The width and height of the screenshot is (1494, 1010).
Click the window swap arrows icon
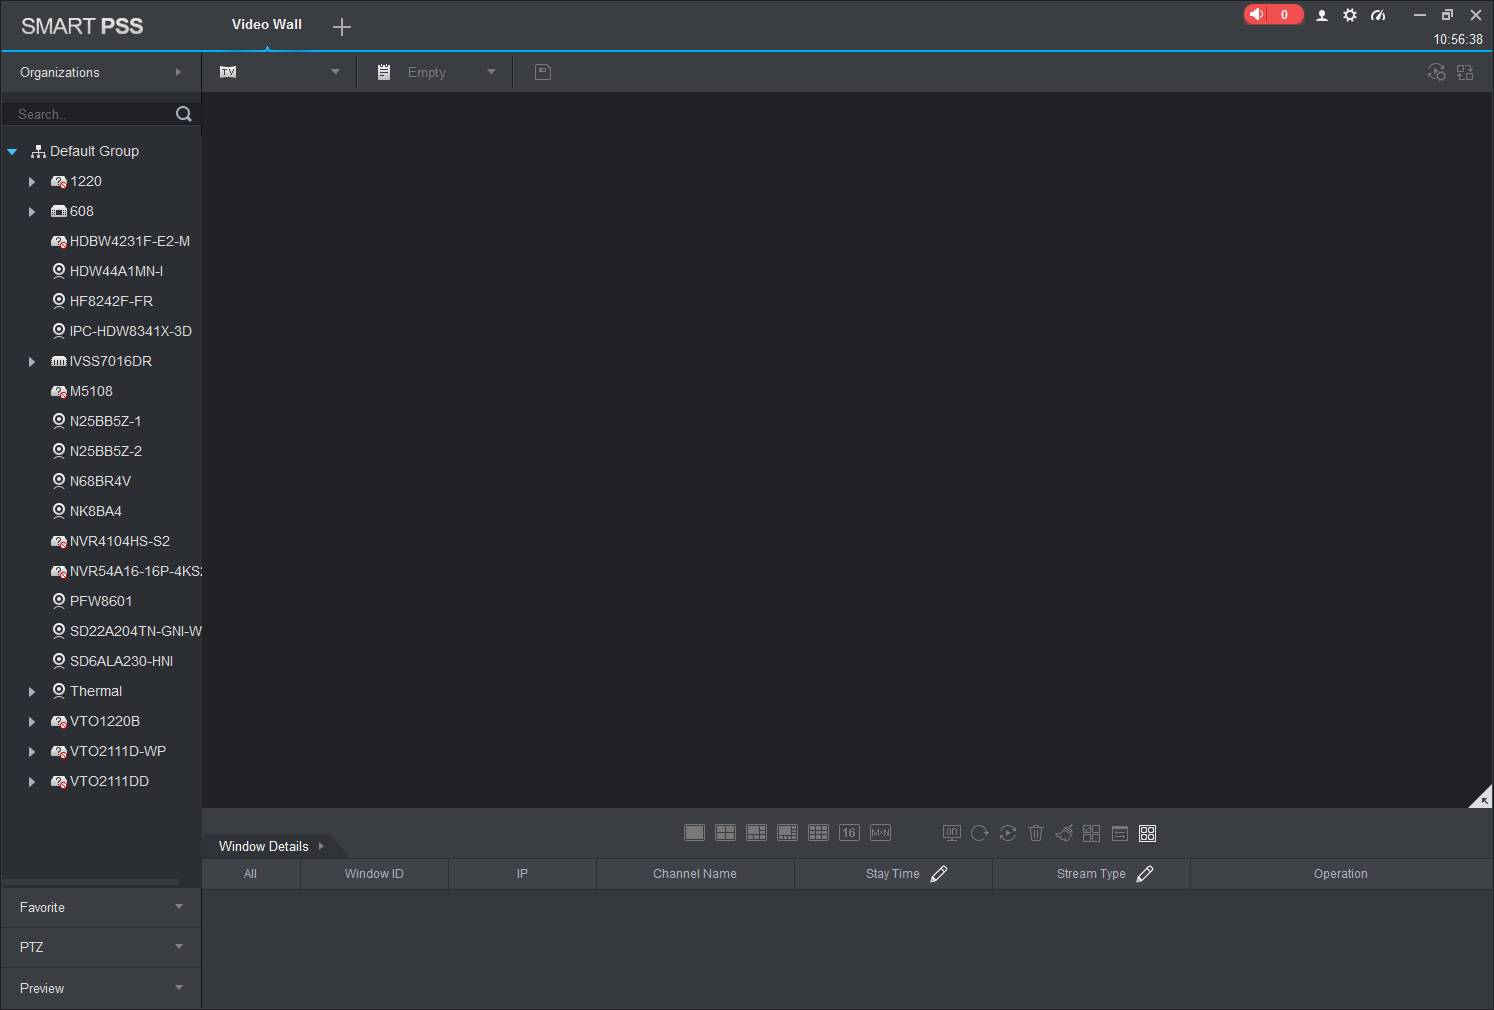coord(1120,833)
